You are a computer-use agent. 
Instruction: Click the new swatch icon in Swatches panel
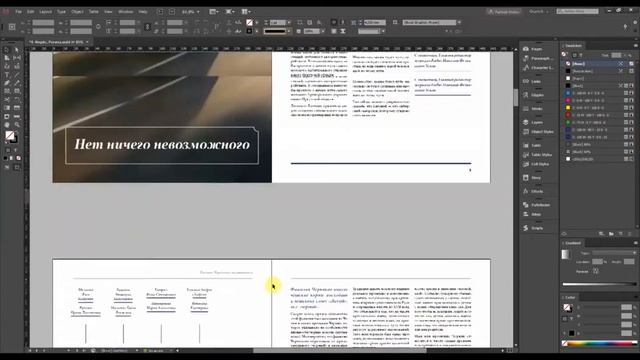(x=621, y=234)
